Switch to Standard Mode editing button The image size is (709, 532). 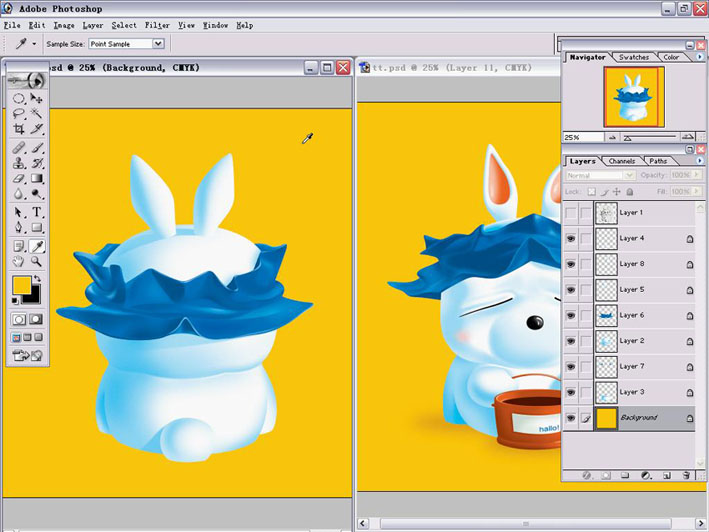tap(19, 319)
